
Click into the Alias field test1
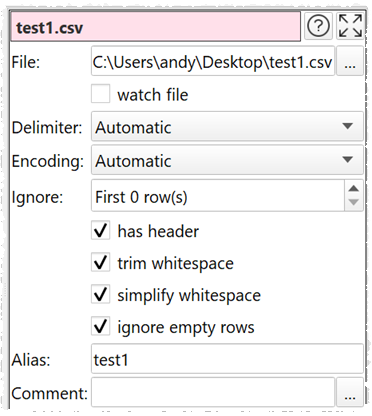coord(227,359)
